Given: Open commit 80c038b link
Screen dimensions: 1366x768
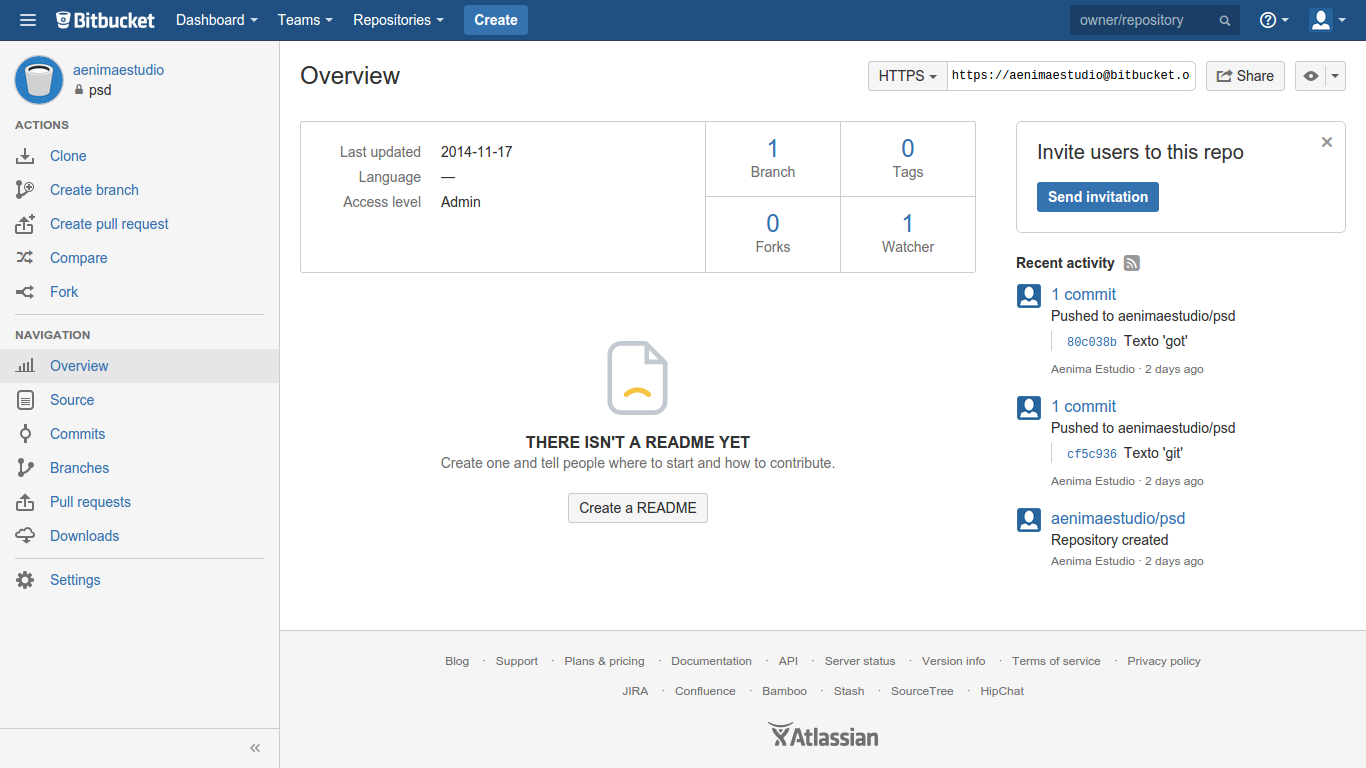Looking at the screenshot, I should 1091,342.
